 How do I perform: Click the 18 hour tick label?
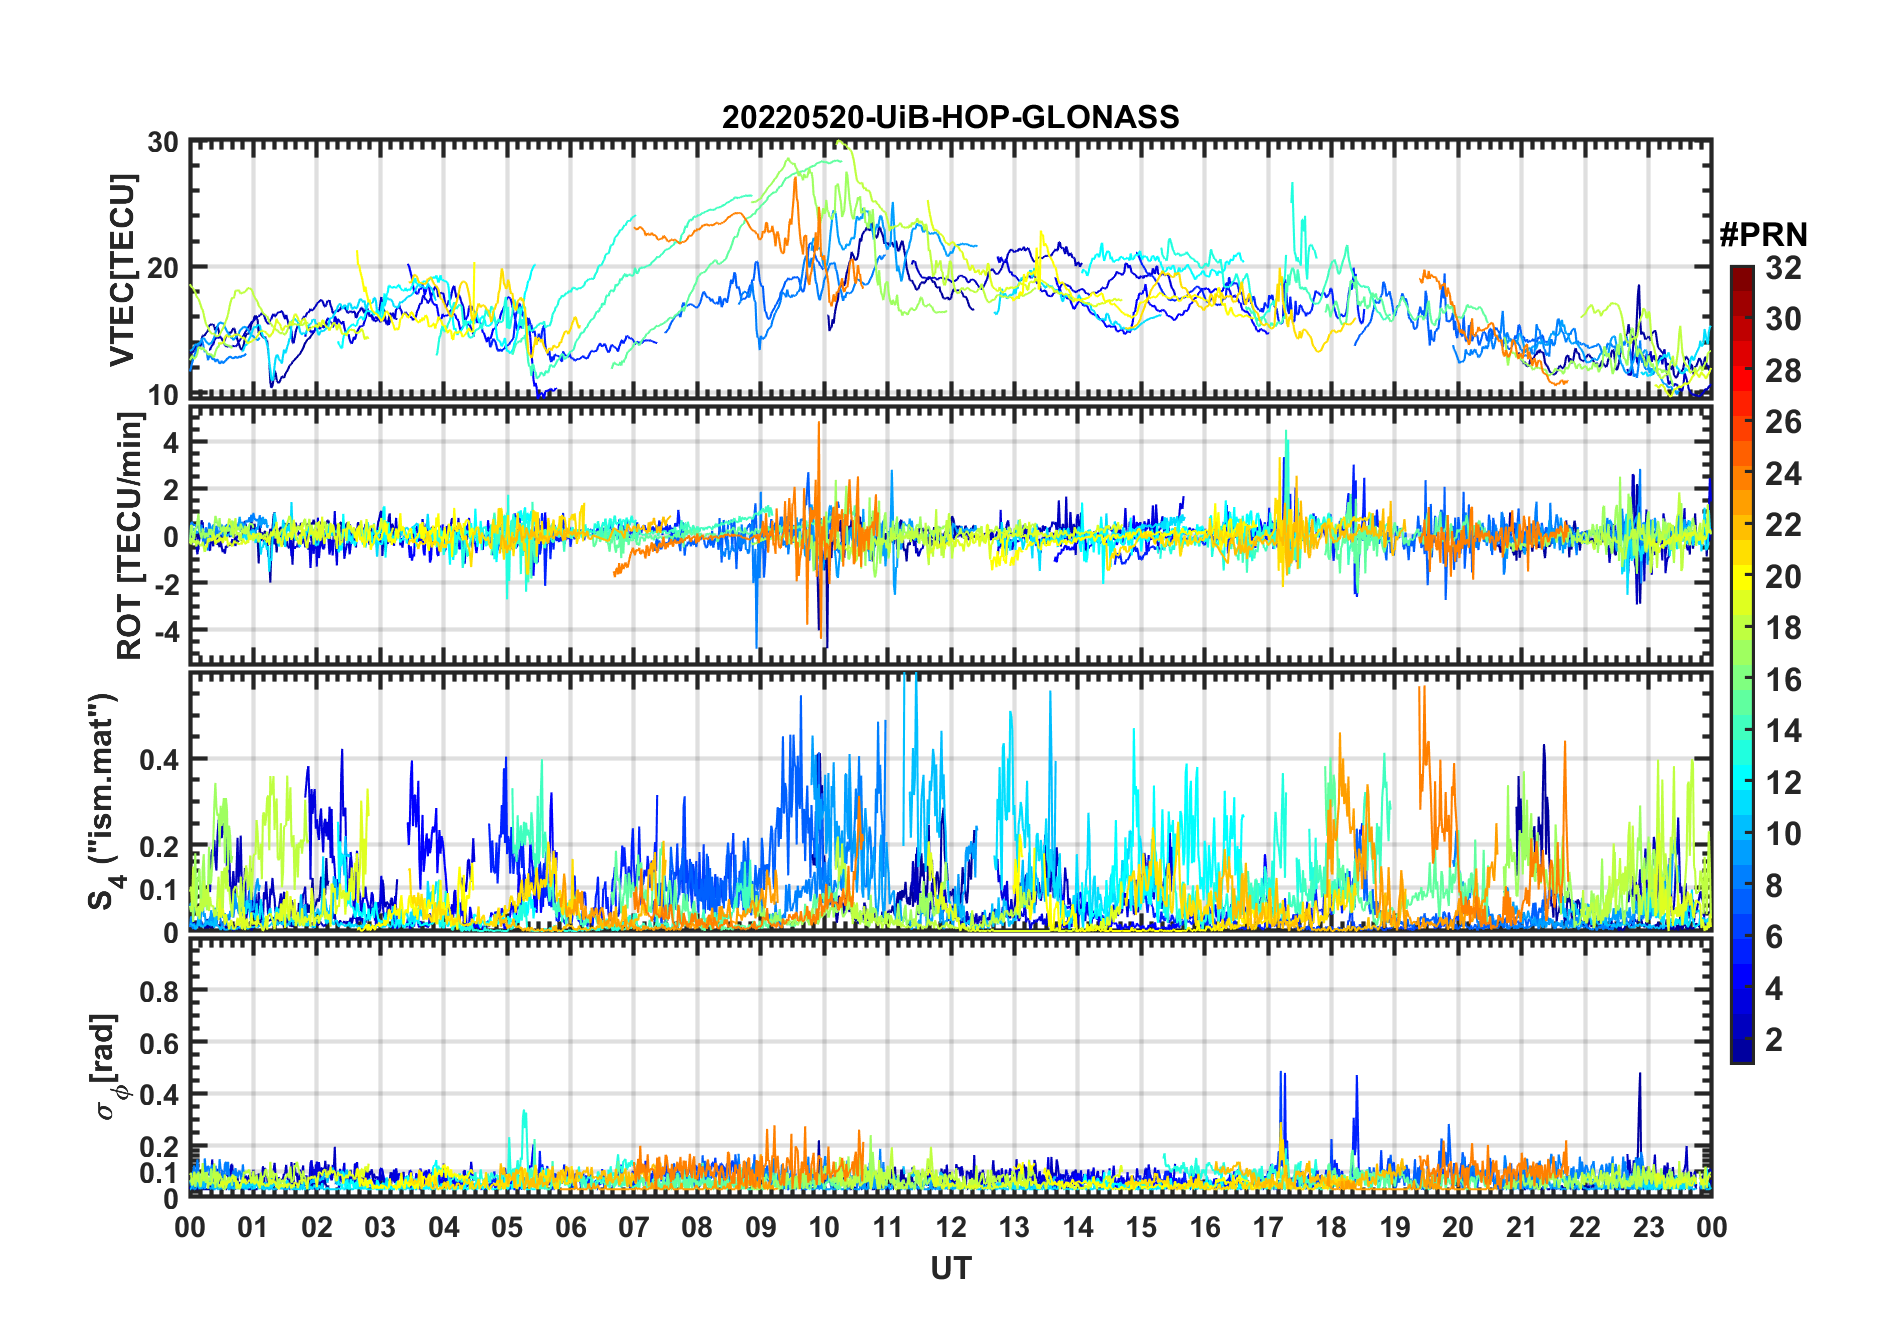1331,1227
